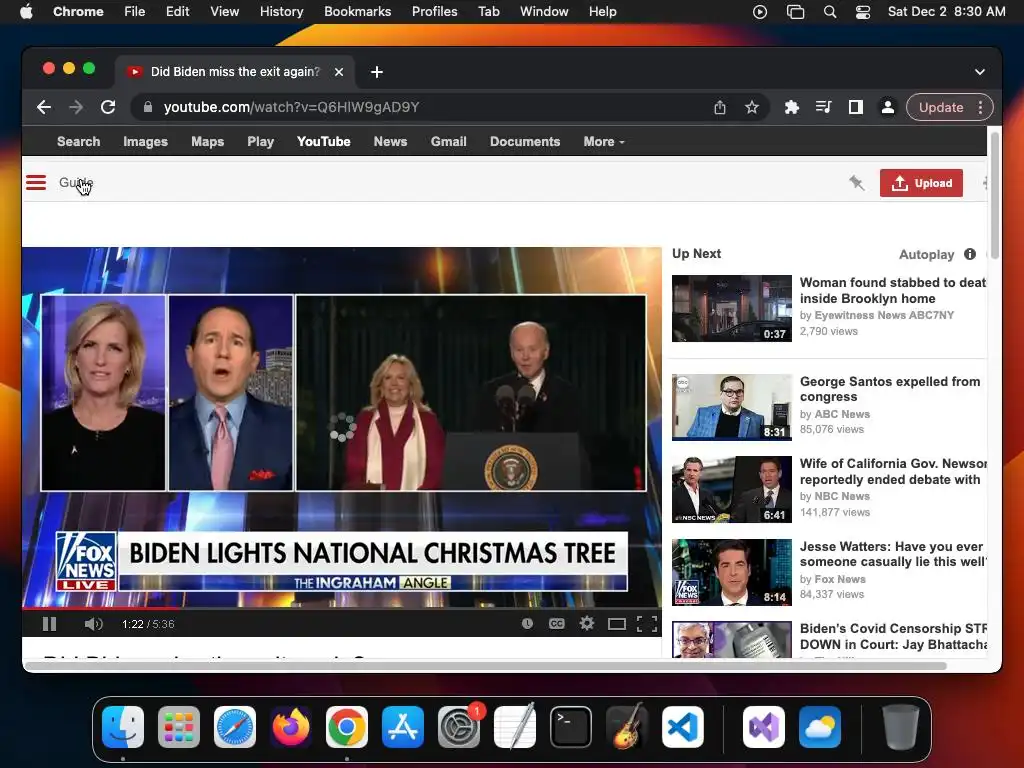The image size is (1024, 768).
Task: Open Spotlight search in menu bar
Action: point(829,12)
